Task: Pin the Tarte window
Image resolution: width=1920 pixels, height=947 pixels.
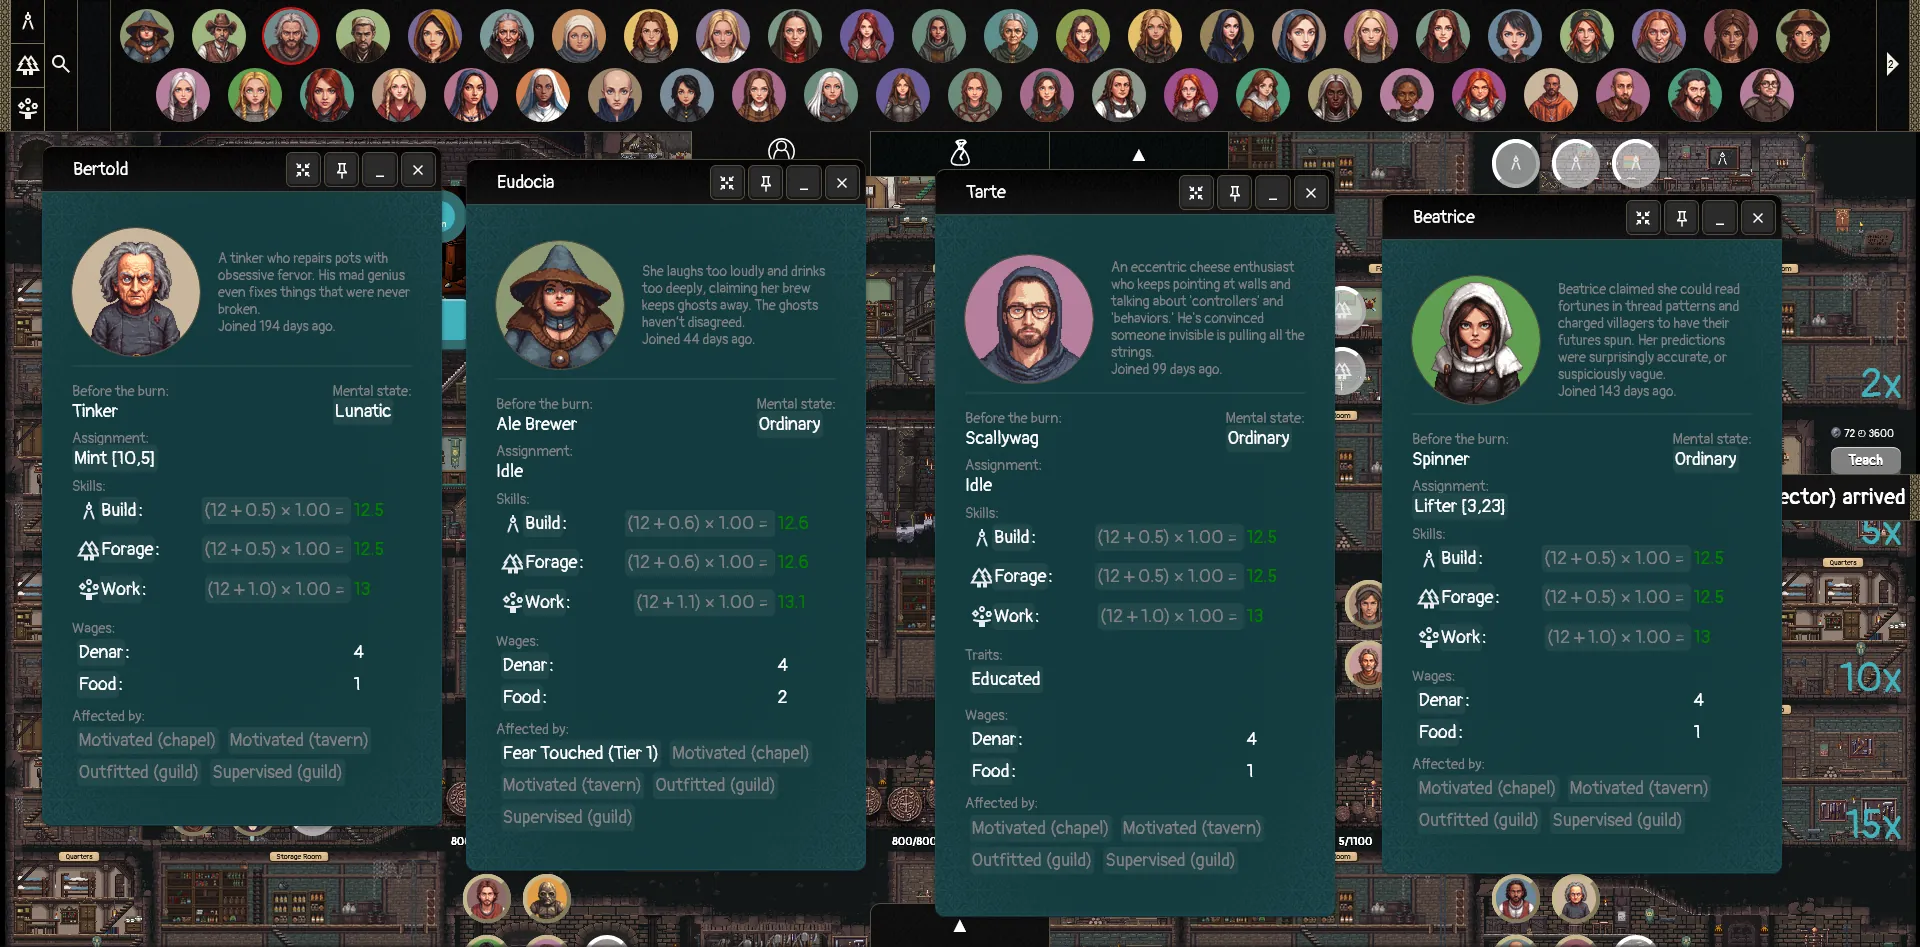Action: pyautogui.click(x=1234, y=193)
